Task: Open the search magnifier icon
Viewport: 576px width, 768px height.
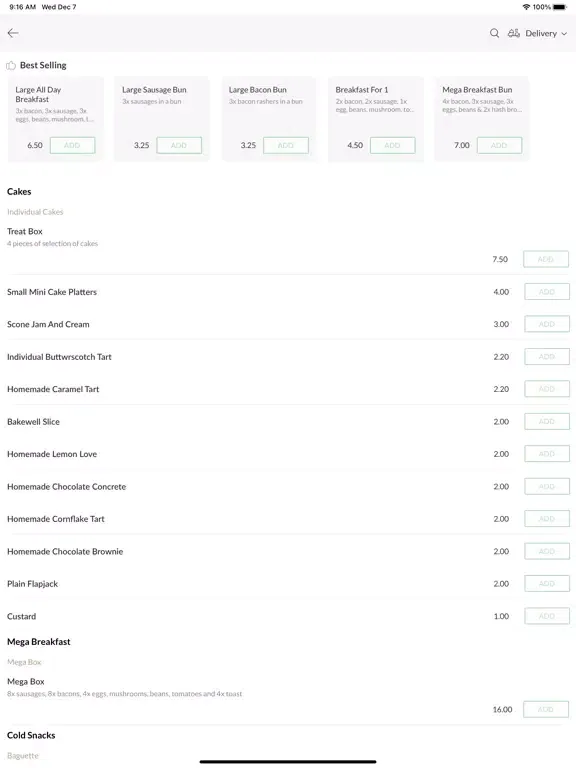Action: [494, 33]
